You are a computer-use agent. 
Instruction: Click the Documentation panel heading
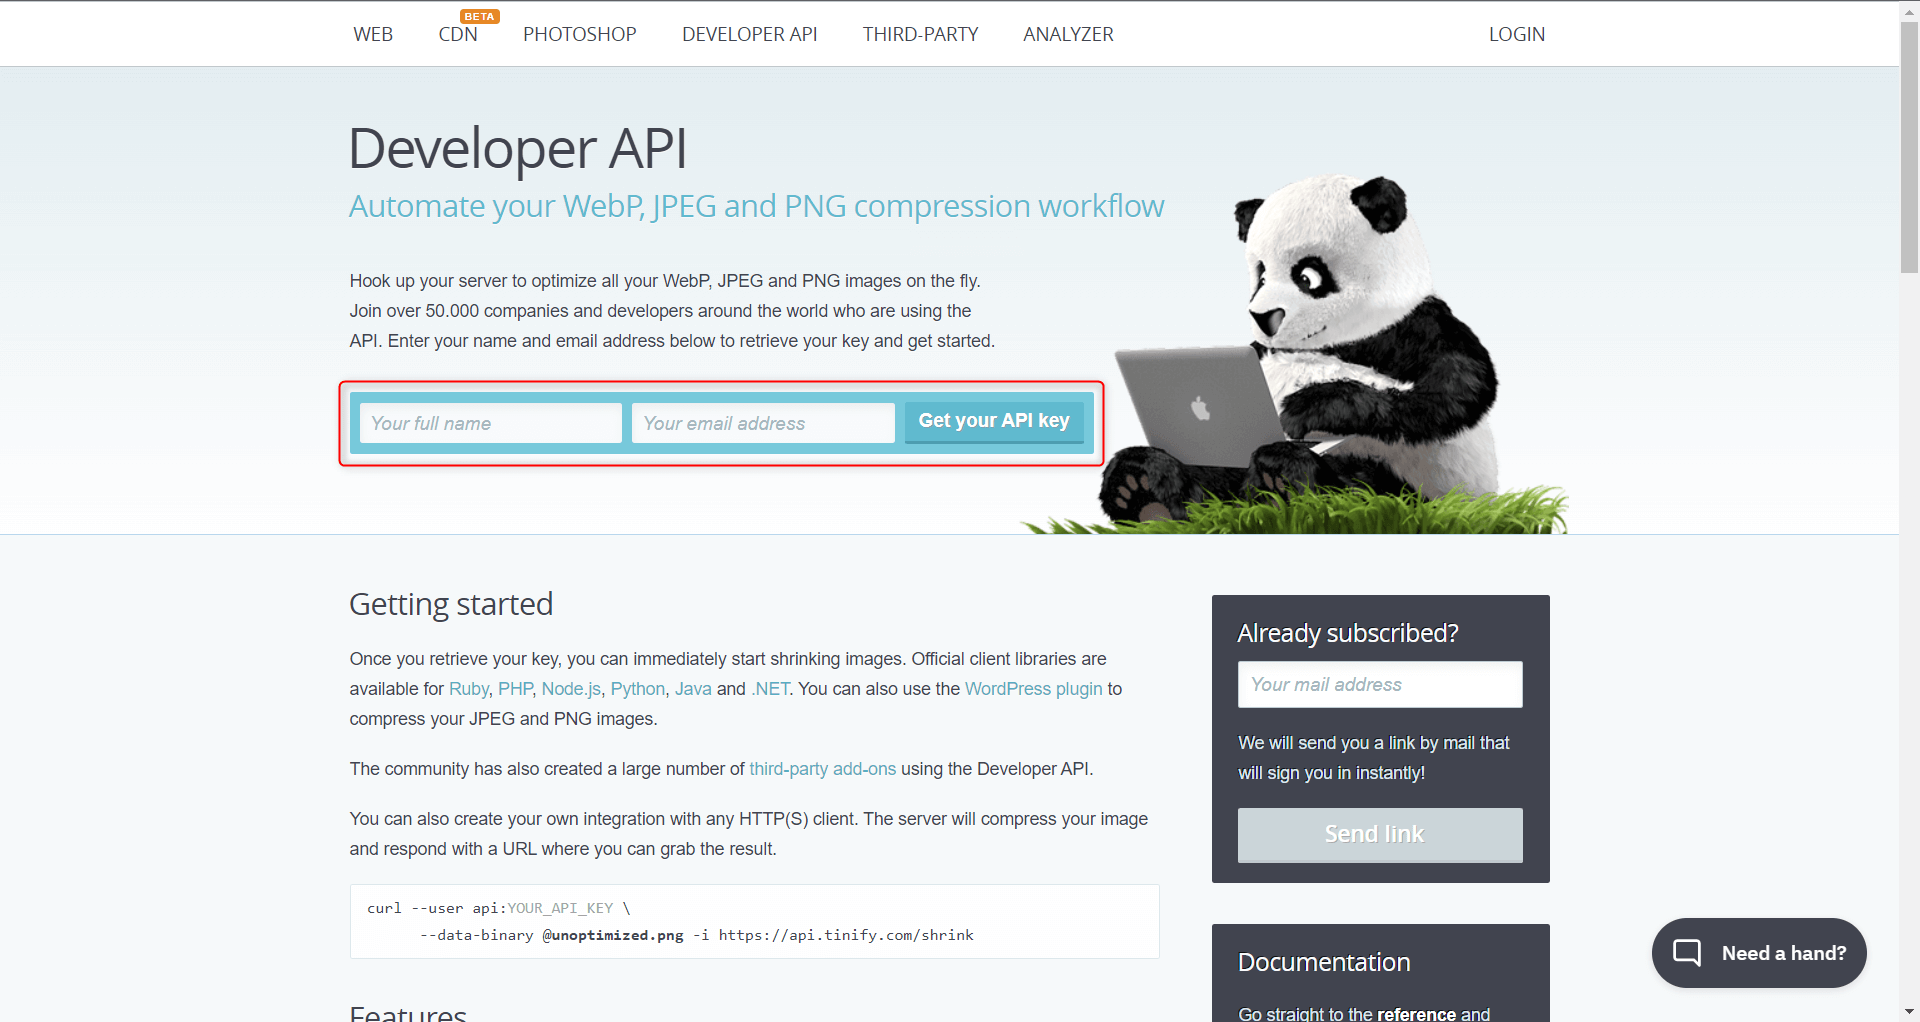[x=1324, y=962]
